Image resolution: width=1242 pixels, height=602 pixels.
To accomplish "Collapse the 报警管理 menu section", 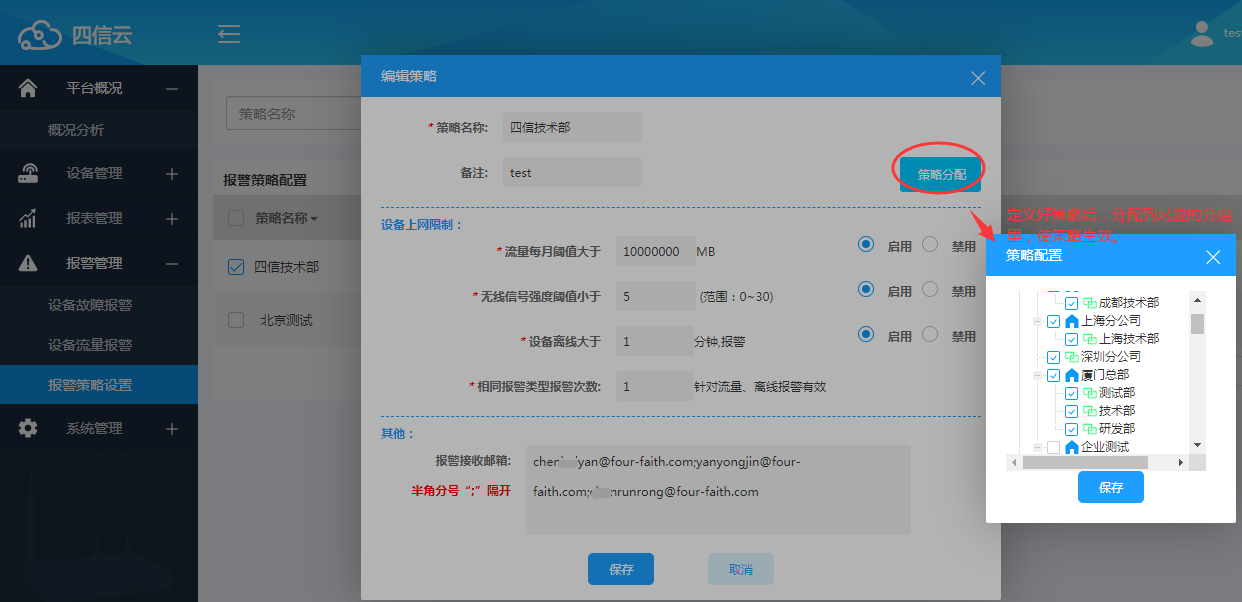I will pos(172,263).
